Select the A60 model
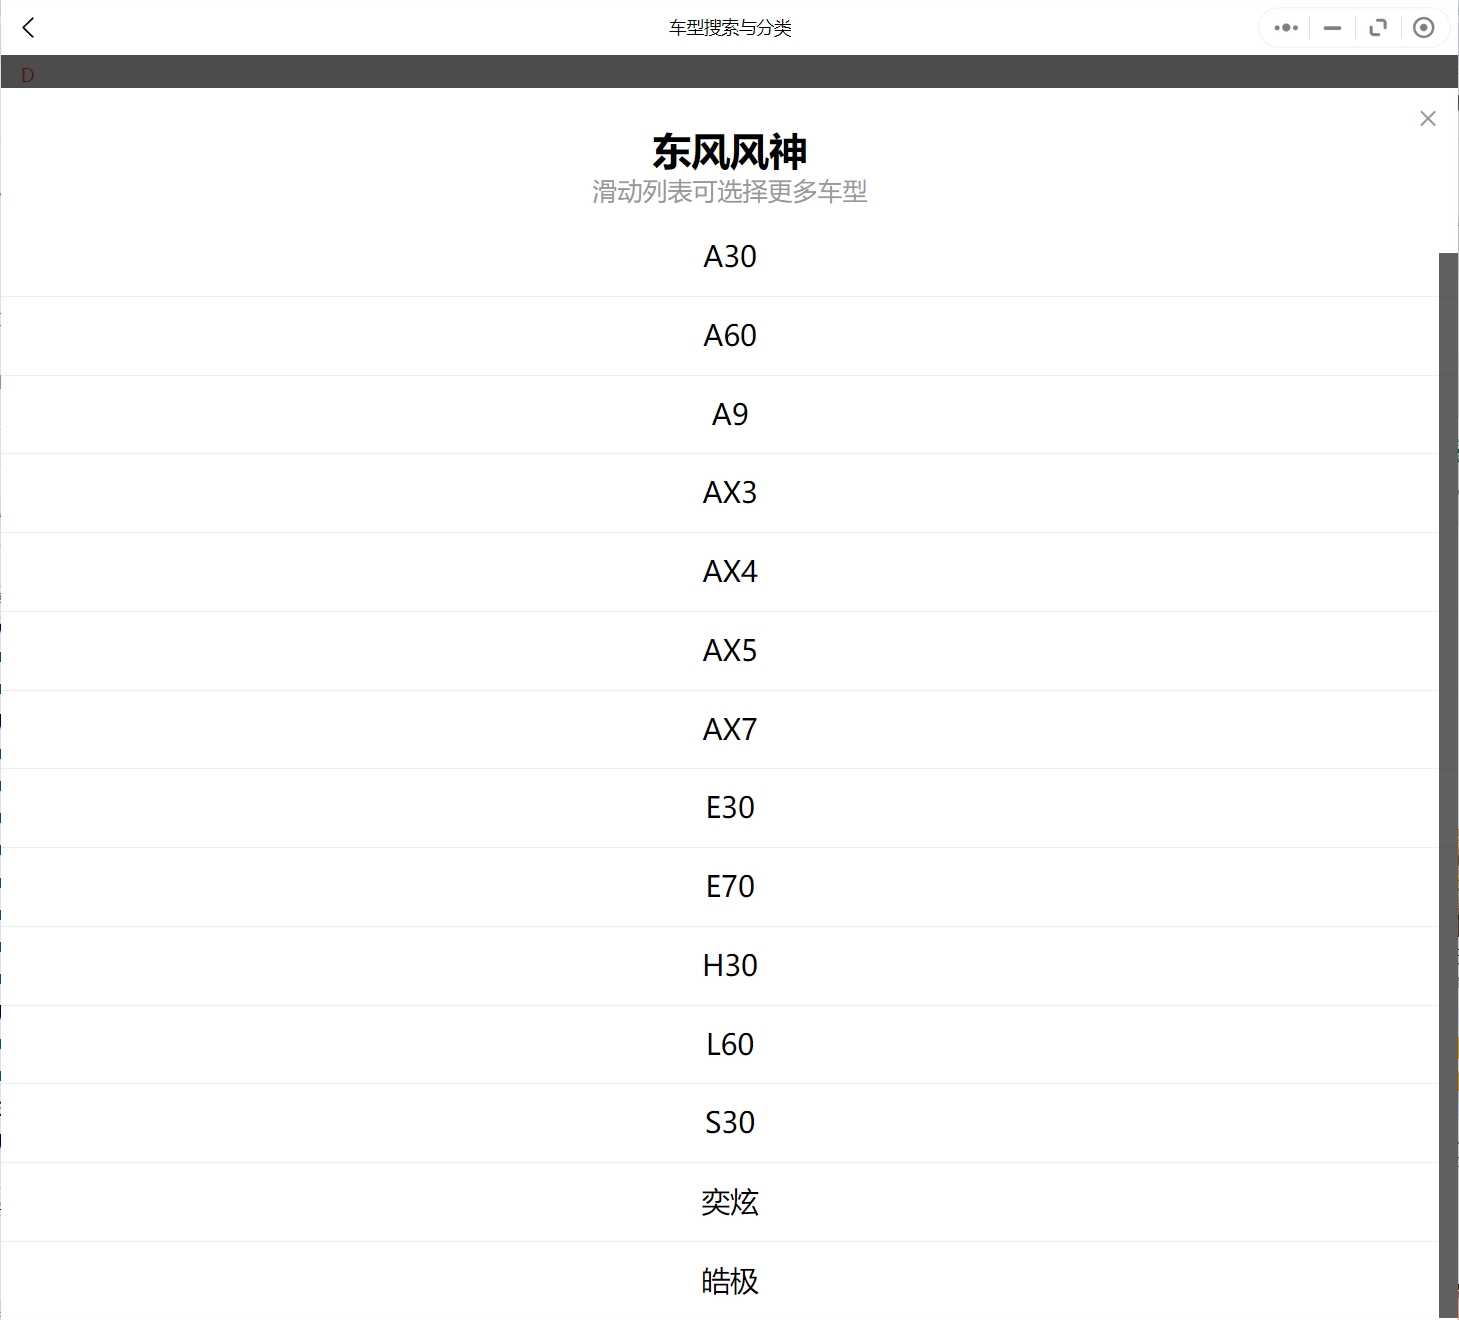The image size is (1459, 1320). 729,336
